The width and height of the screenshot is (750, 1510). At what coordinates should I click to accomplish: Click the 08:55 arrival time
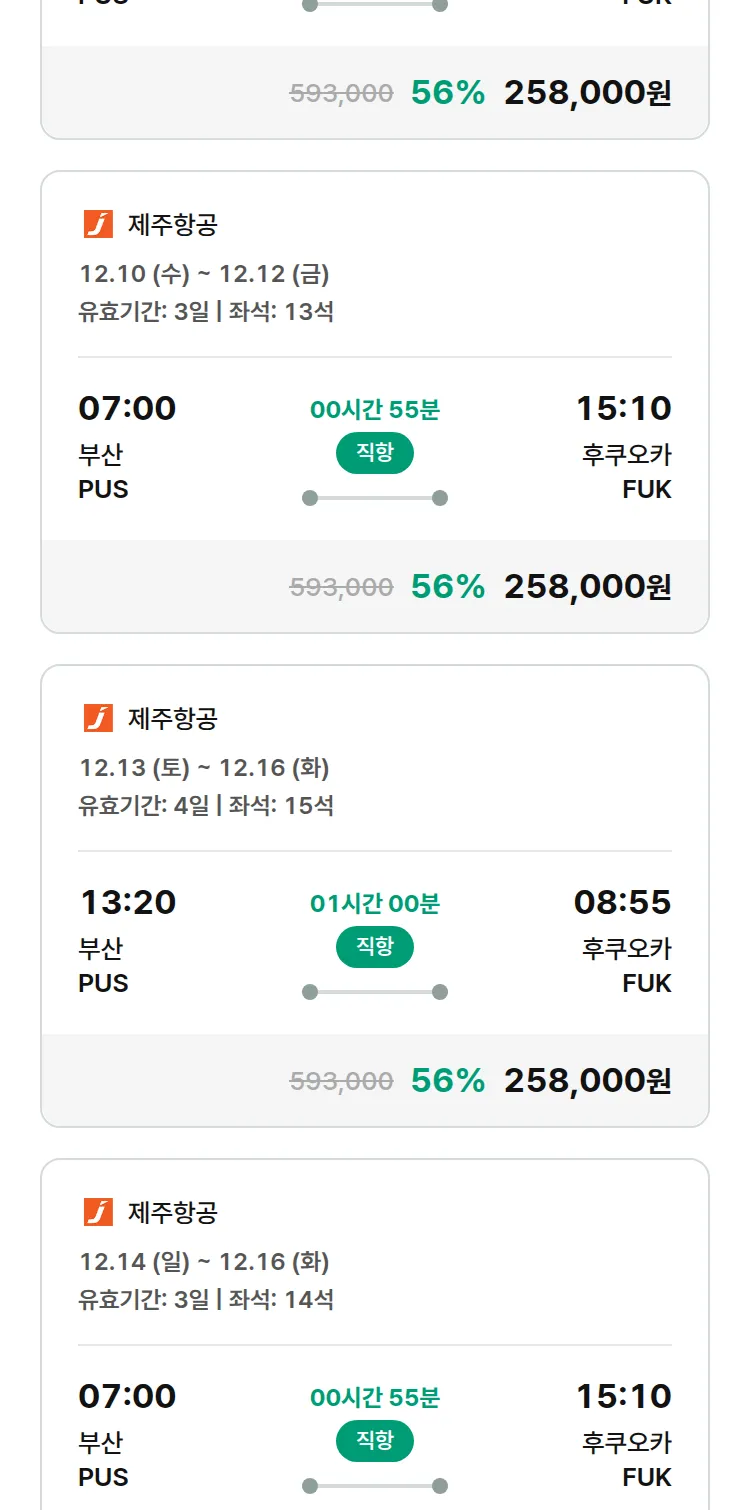click(622, 902)
